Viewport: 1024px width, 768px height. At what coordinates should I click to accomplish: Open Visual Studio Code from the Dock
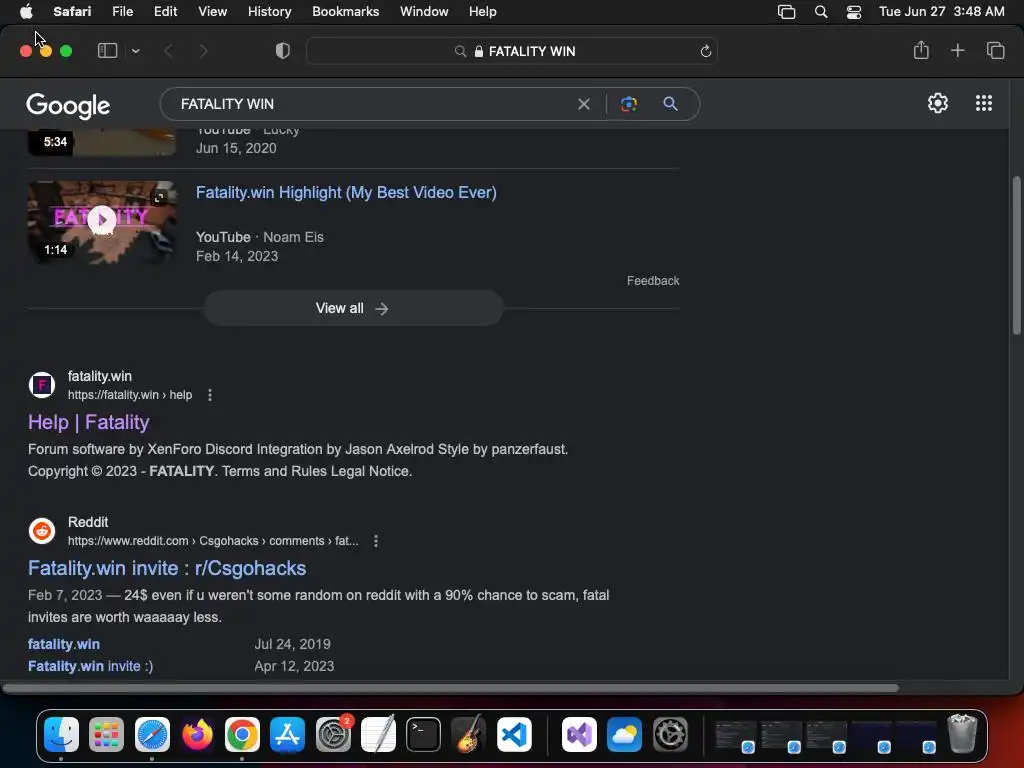click(514, 735)
